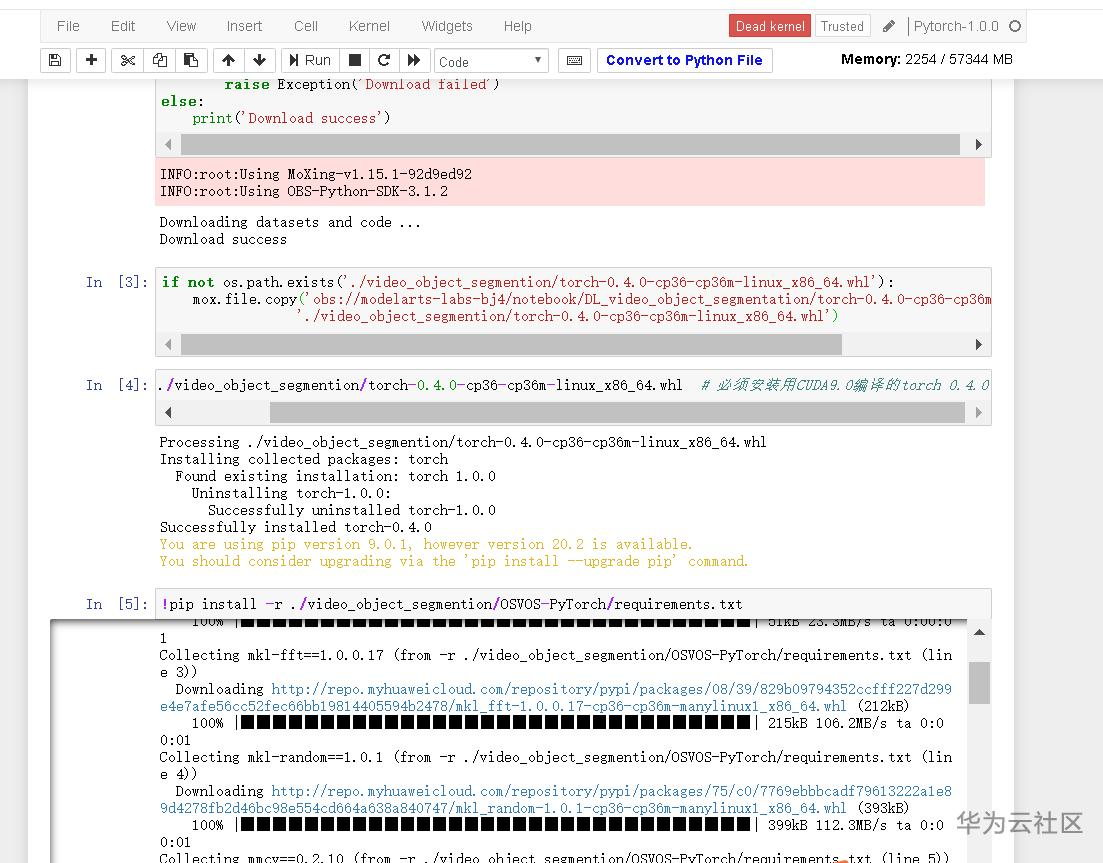Image resolution: width=1103 pixels, height=863 pixels.
Task: Open the Insert menu
Action: tap(244, 26)
